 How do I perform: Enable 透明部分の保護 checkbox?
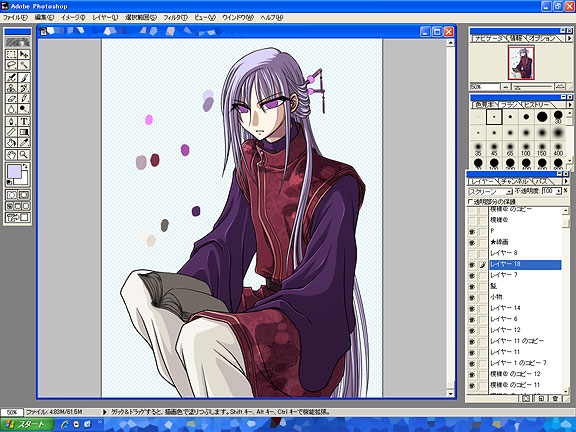[471, 202]
